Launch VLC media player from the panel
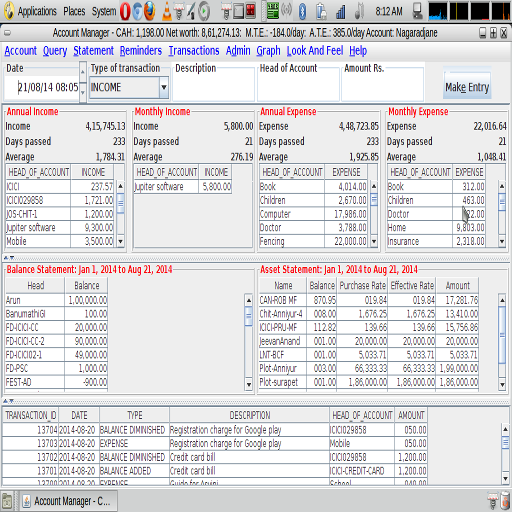Screen dimensions: 512x512 click(x=167, y=11)
